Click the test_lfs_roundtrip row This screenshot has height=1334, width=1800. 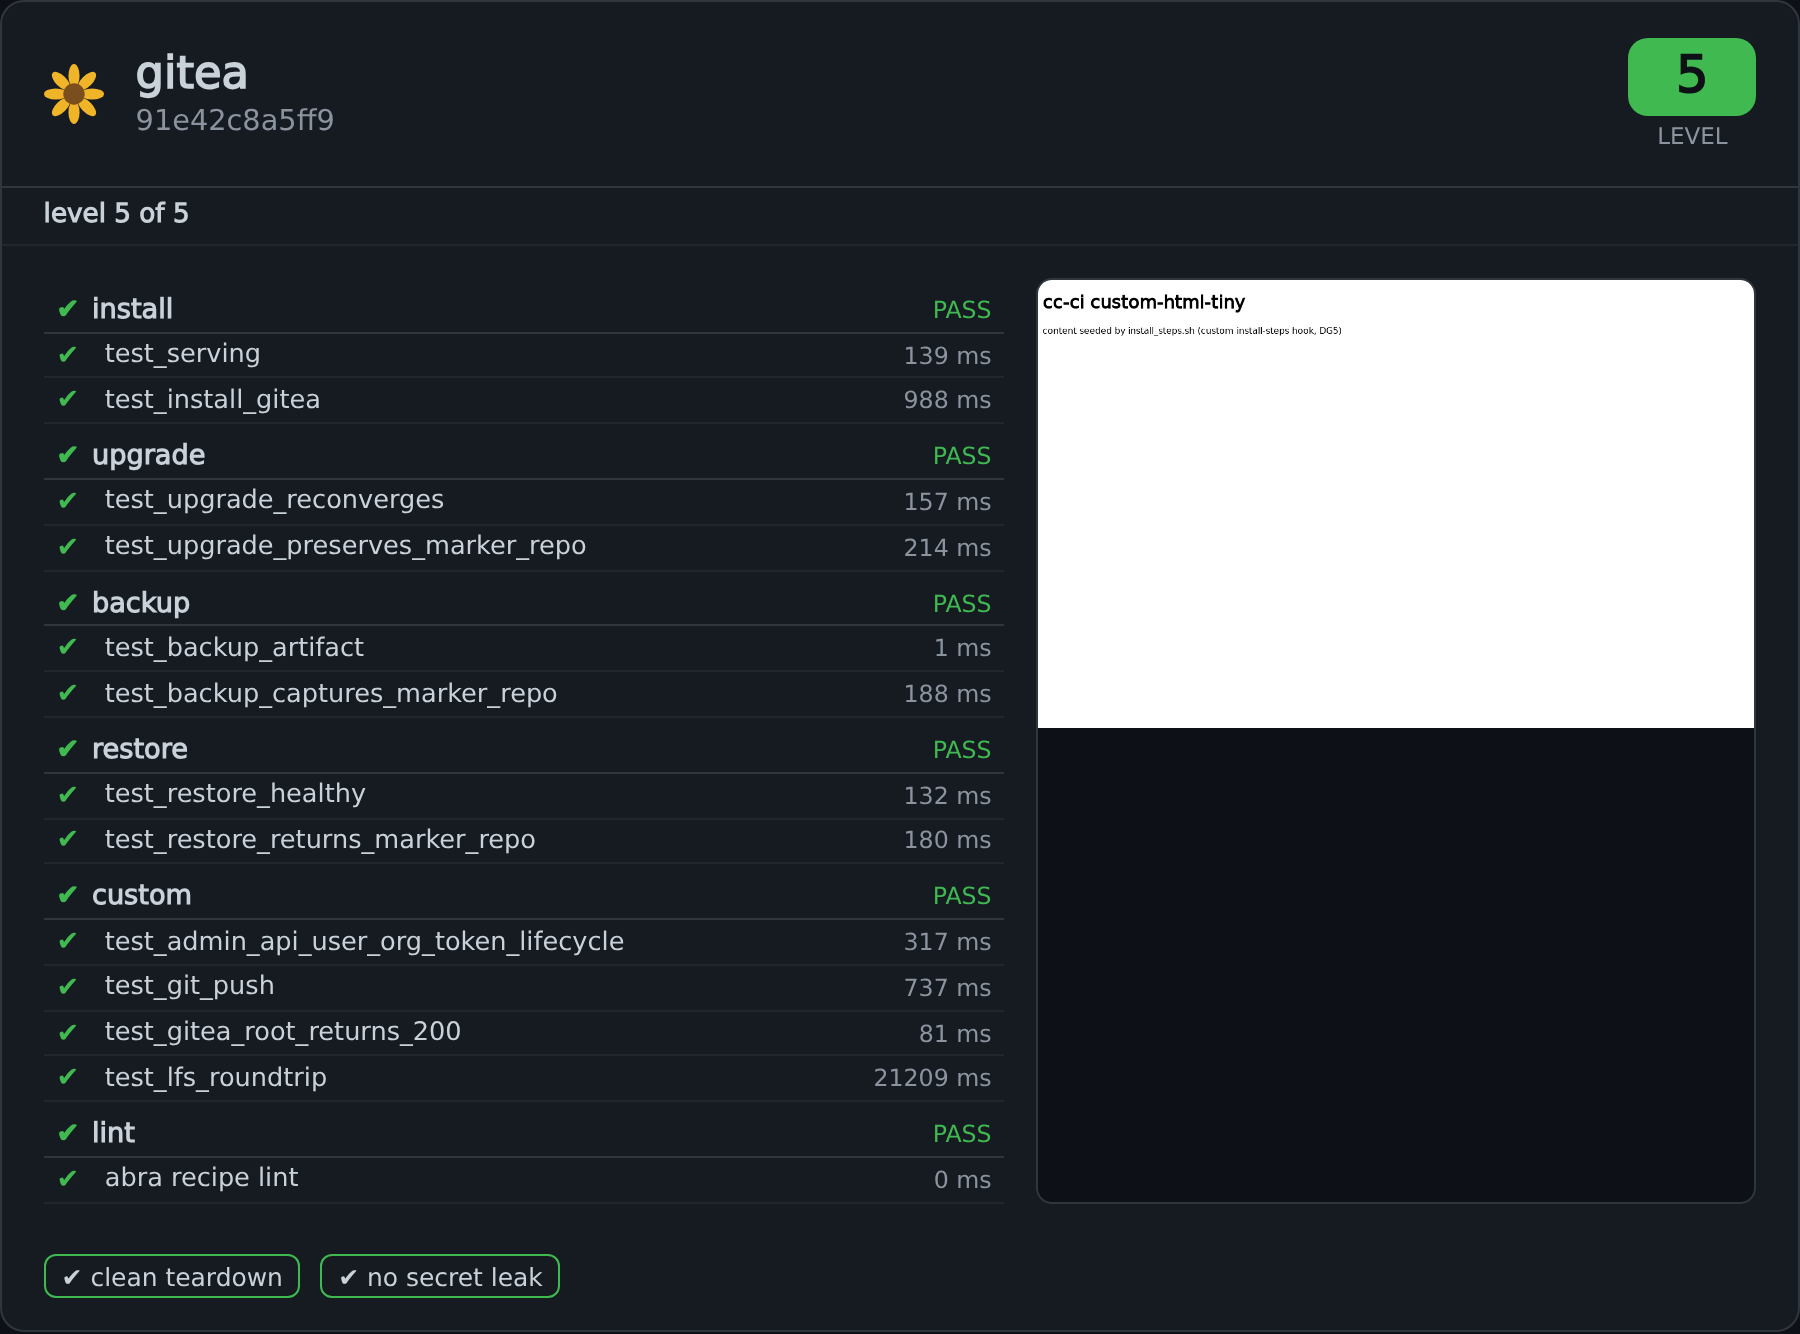[524, 1078]
